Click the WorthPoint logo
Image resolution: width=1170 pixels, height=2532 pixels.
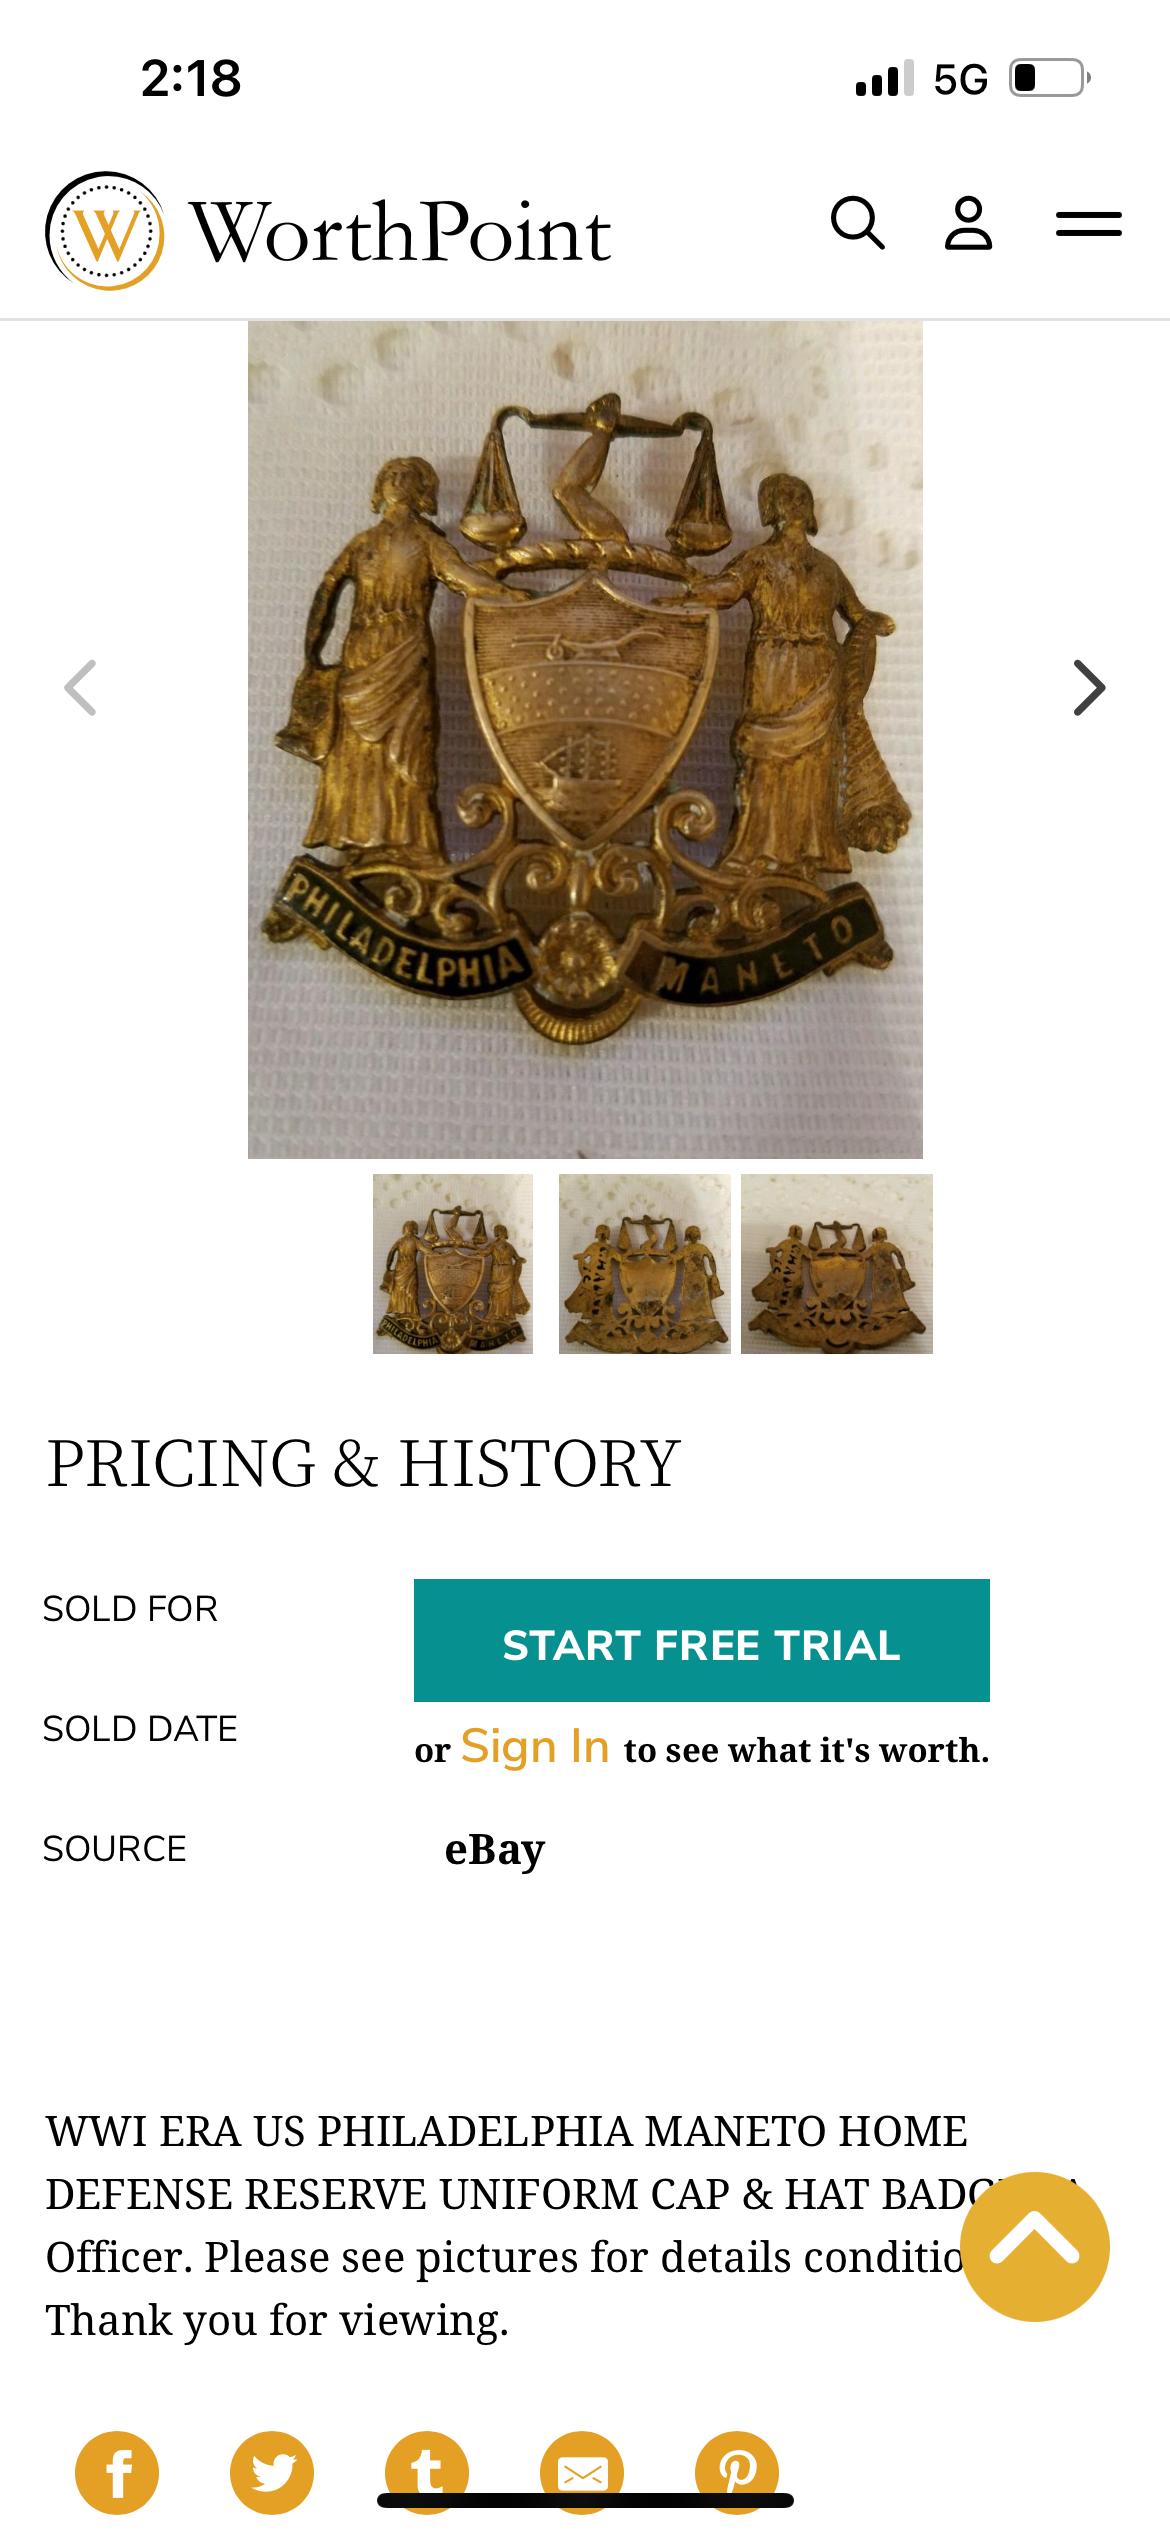coord(105,232)
